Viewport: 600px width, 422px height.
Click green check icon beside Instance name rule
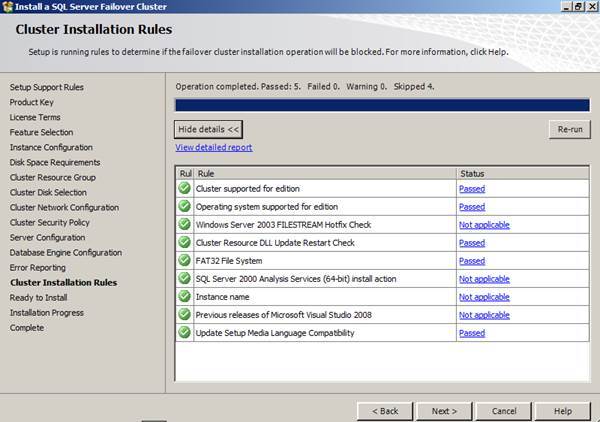click(184, 296)
